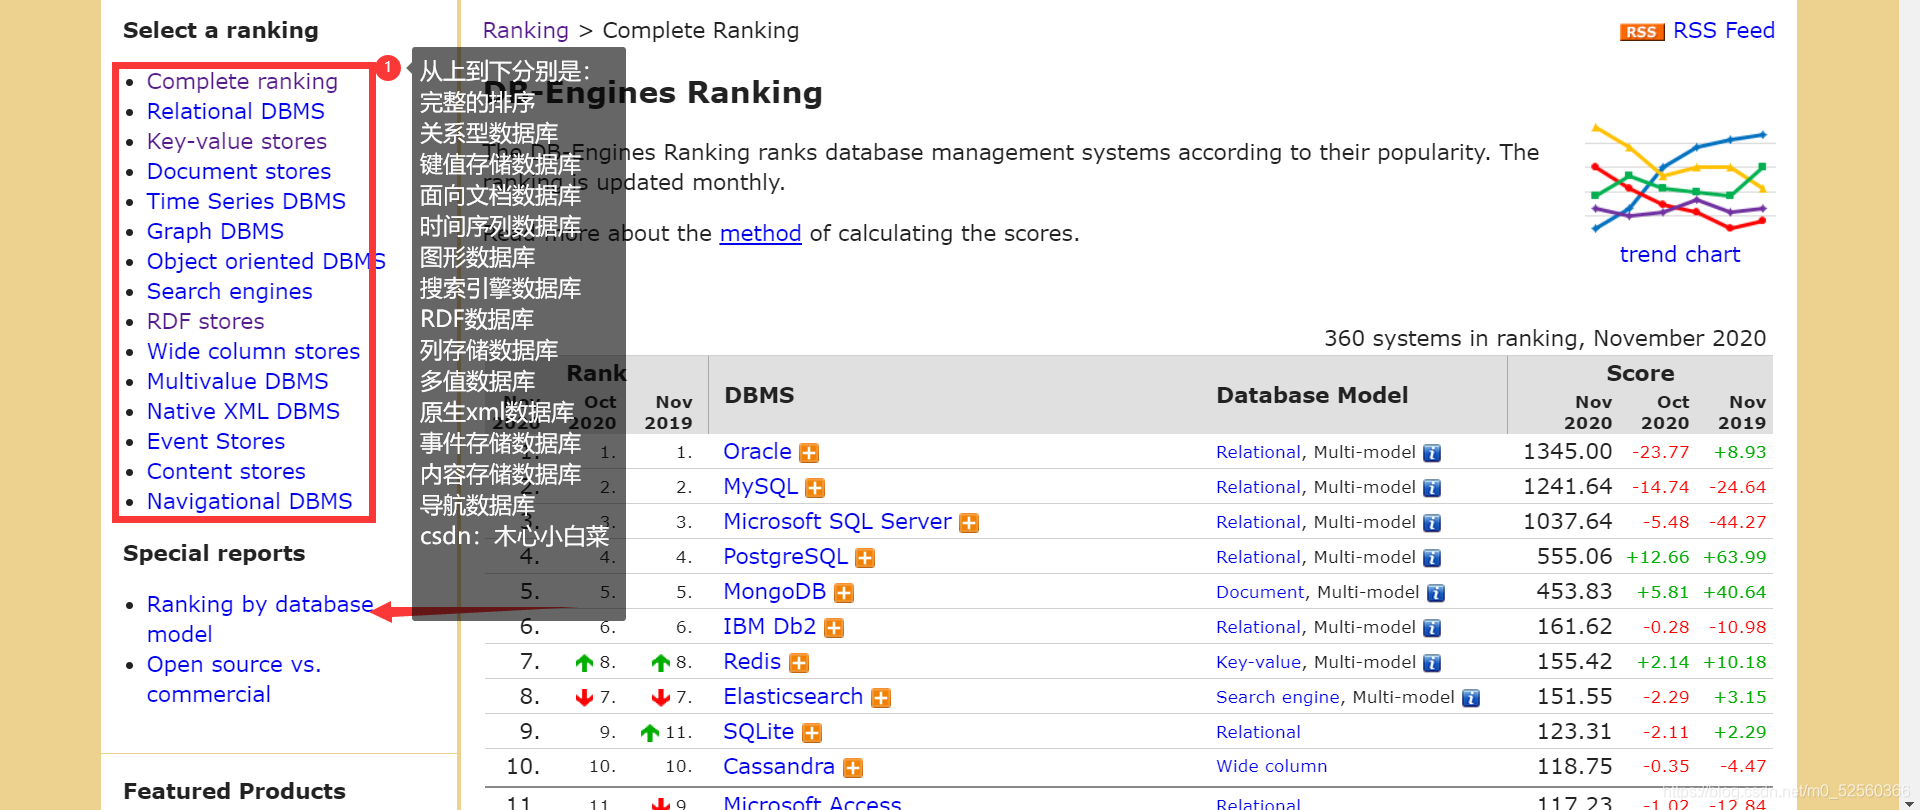Open the Redis DBMS page
1920x810 pixels.
(752, 662)
